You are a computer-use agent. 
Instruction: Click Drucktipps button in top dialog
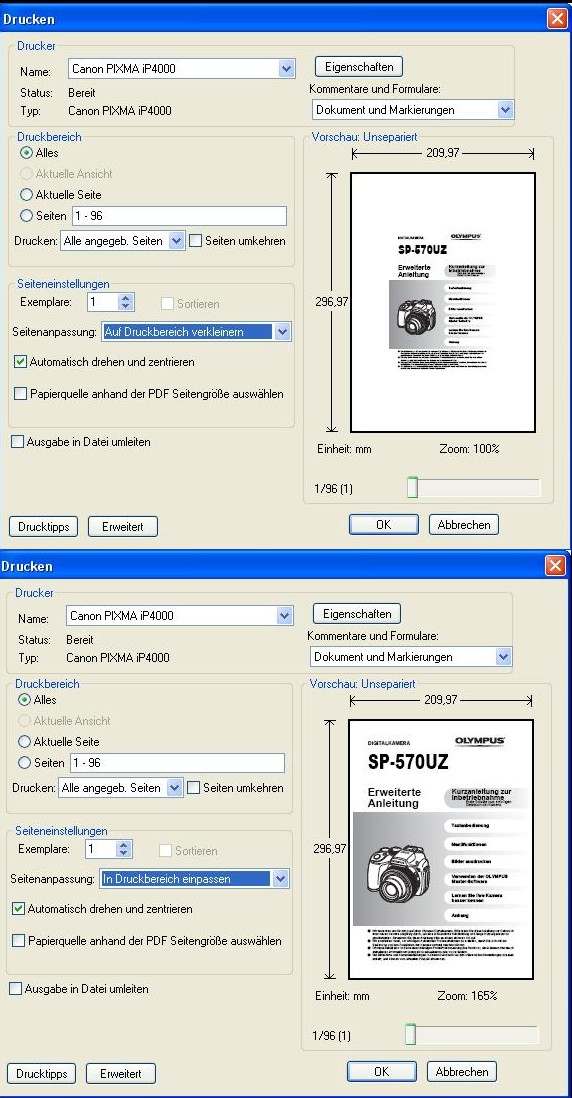click(43, 527)
